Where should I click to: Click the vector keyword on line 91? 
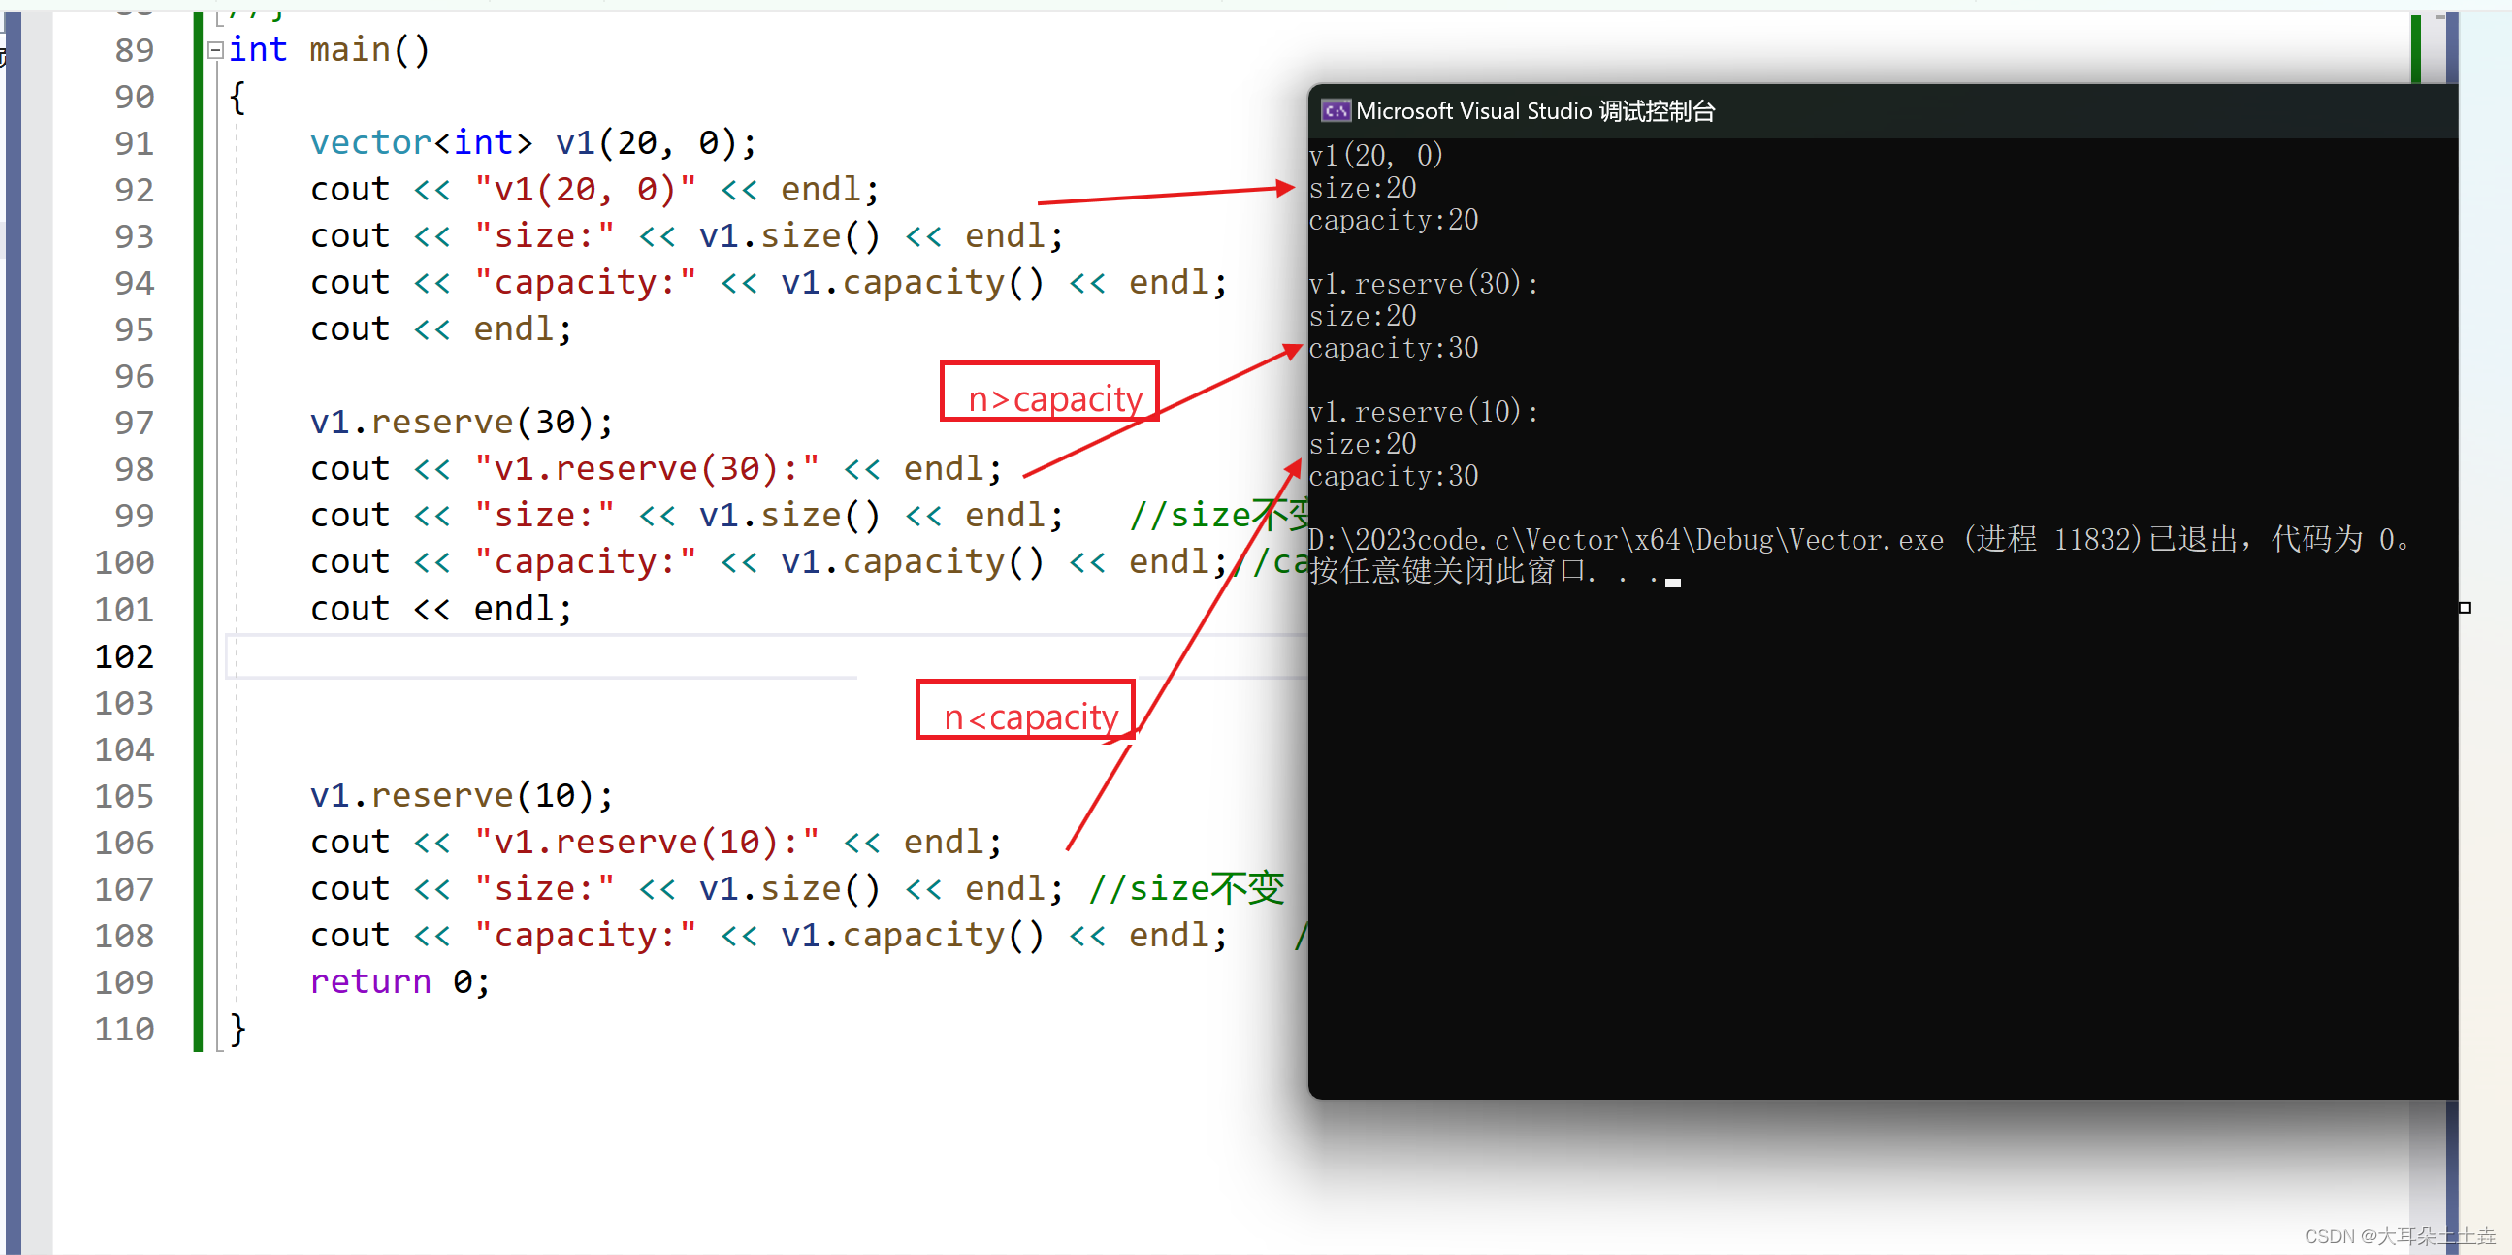[370, 143]
